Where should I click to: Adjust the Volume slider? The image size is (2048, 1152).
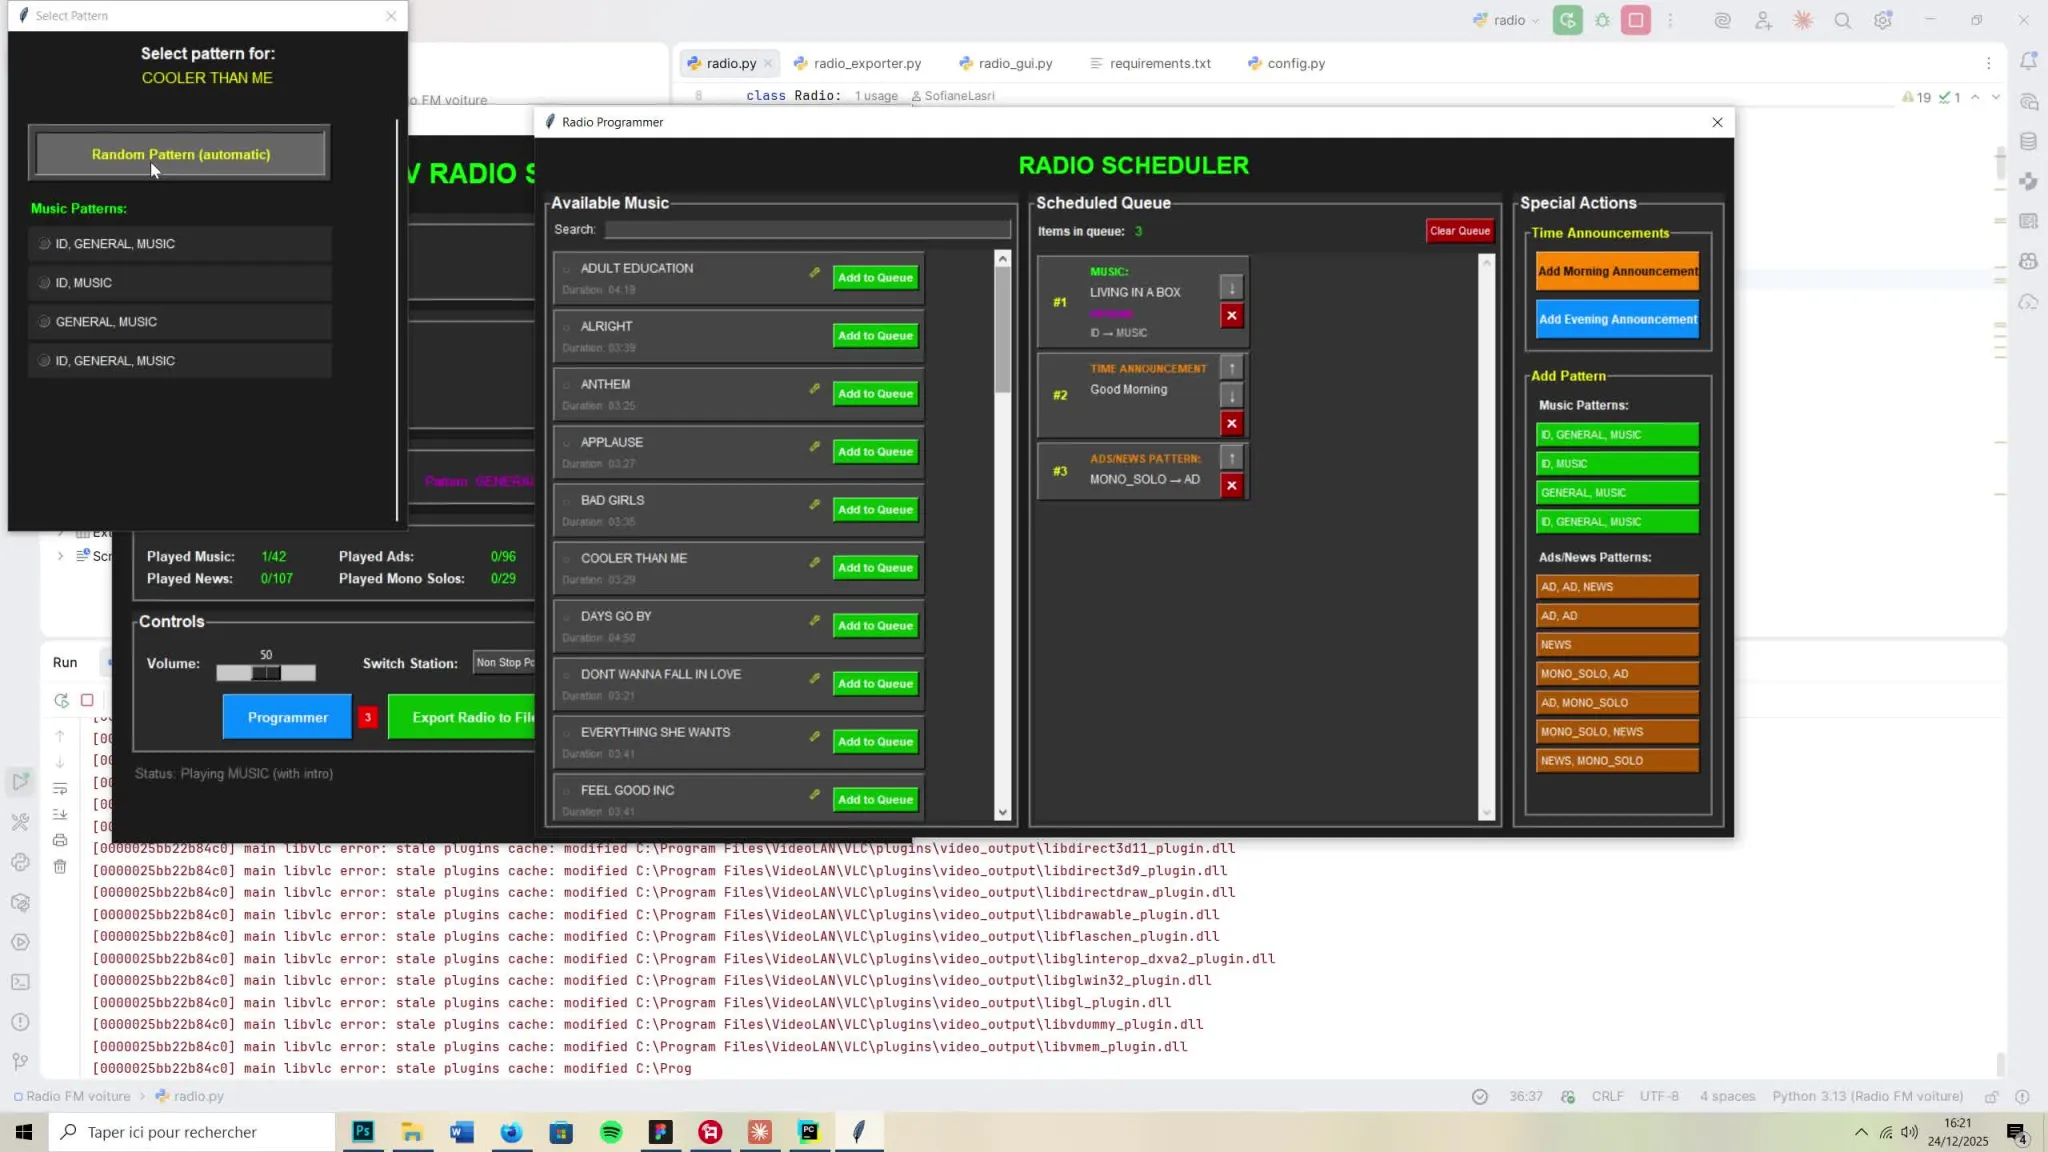[265, 672]
